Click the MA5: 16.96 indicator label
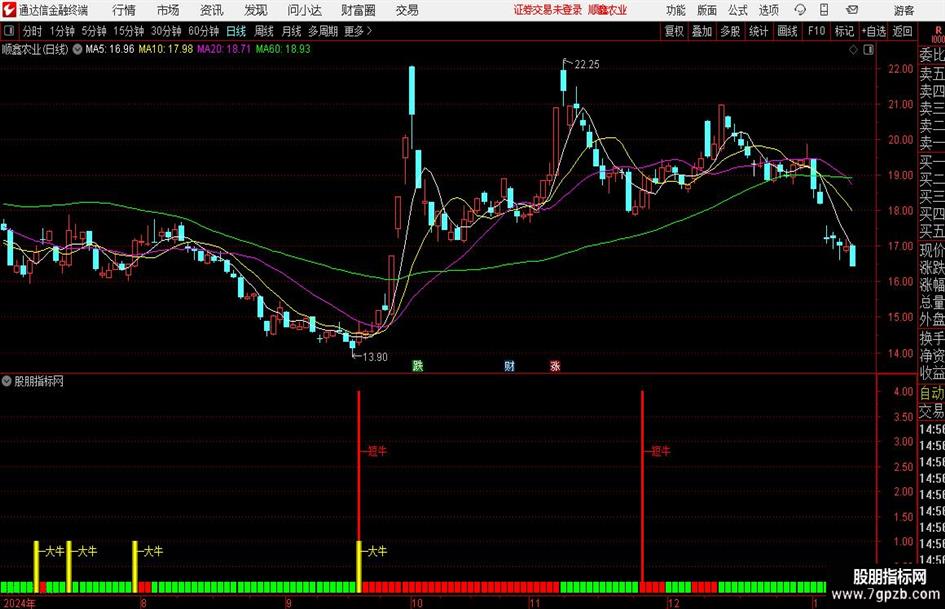This screenshot has height=609, width=945. (x=110, y=49)
